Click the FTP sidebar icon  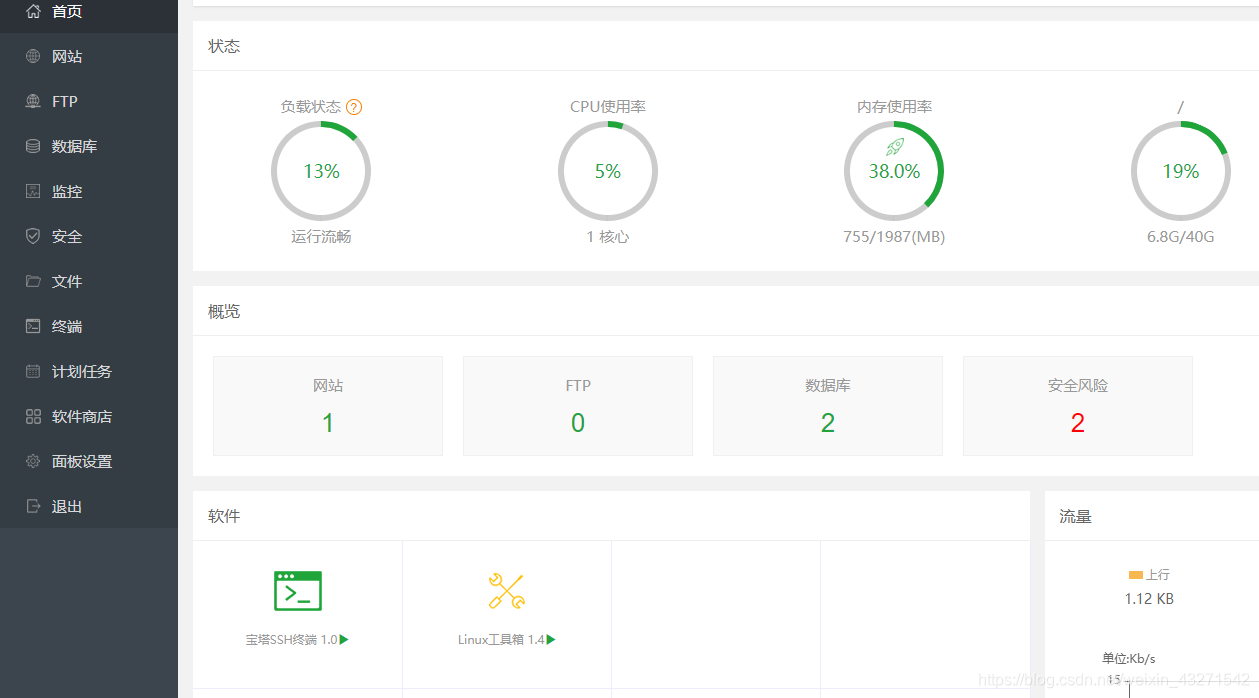[33, 102]
